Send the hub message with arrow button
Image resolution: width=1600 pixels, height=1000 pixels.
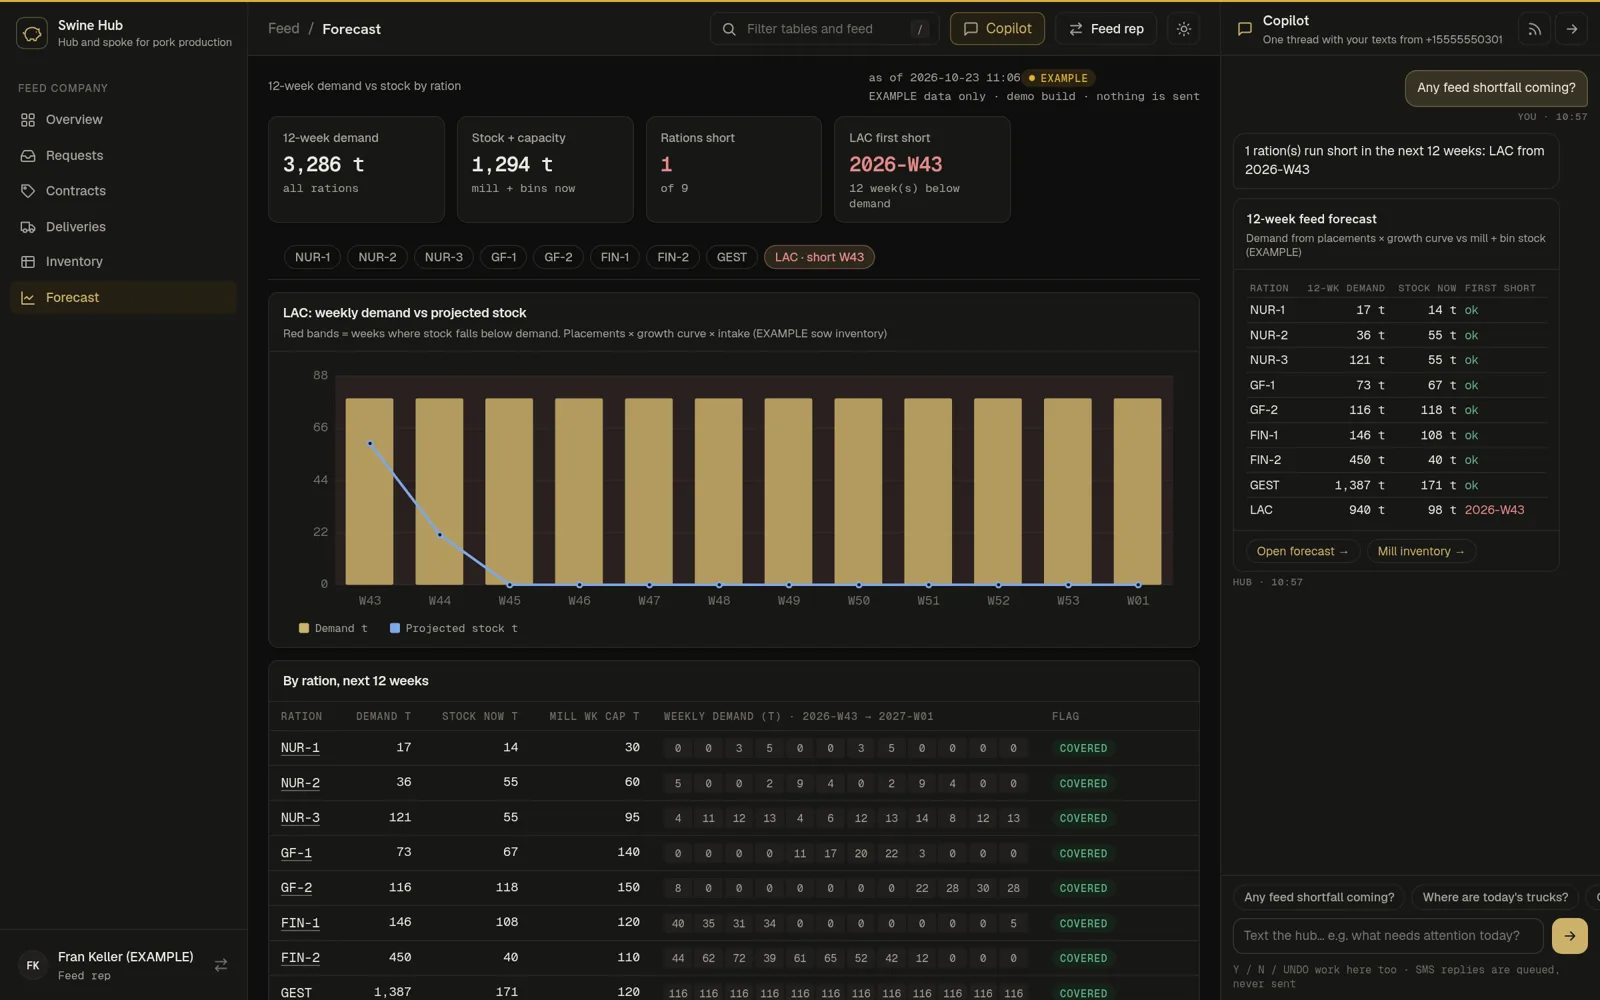tap(1570, 936)
